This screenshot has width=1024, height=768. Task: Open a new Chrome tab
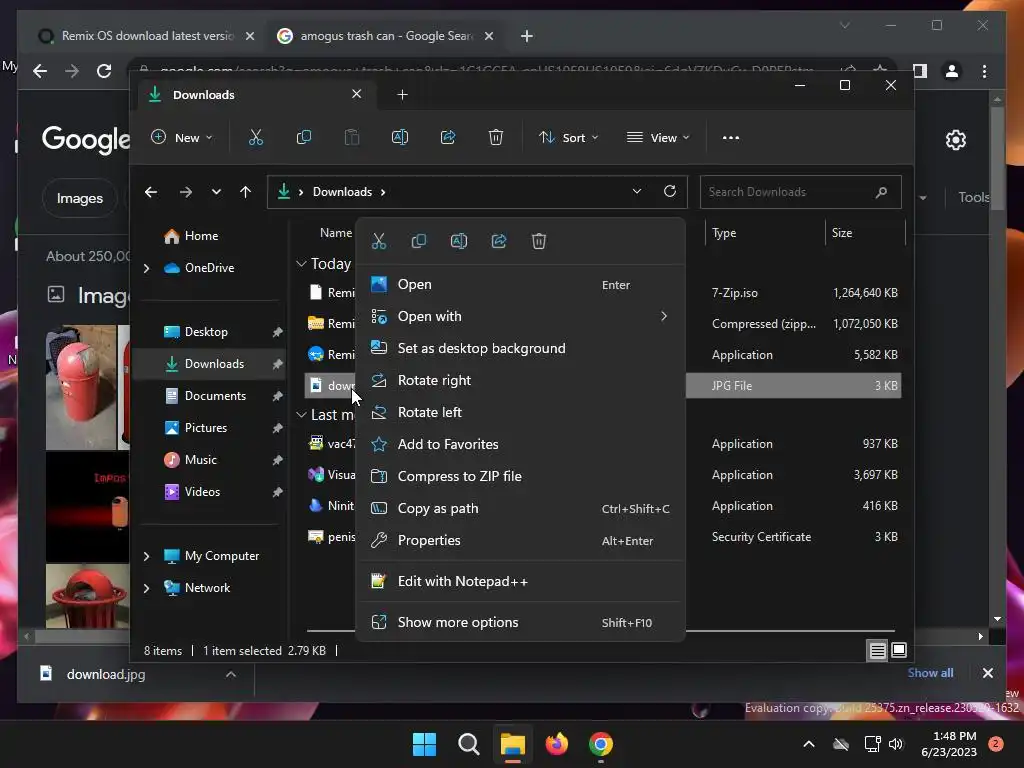(x=527, y=36)
